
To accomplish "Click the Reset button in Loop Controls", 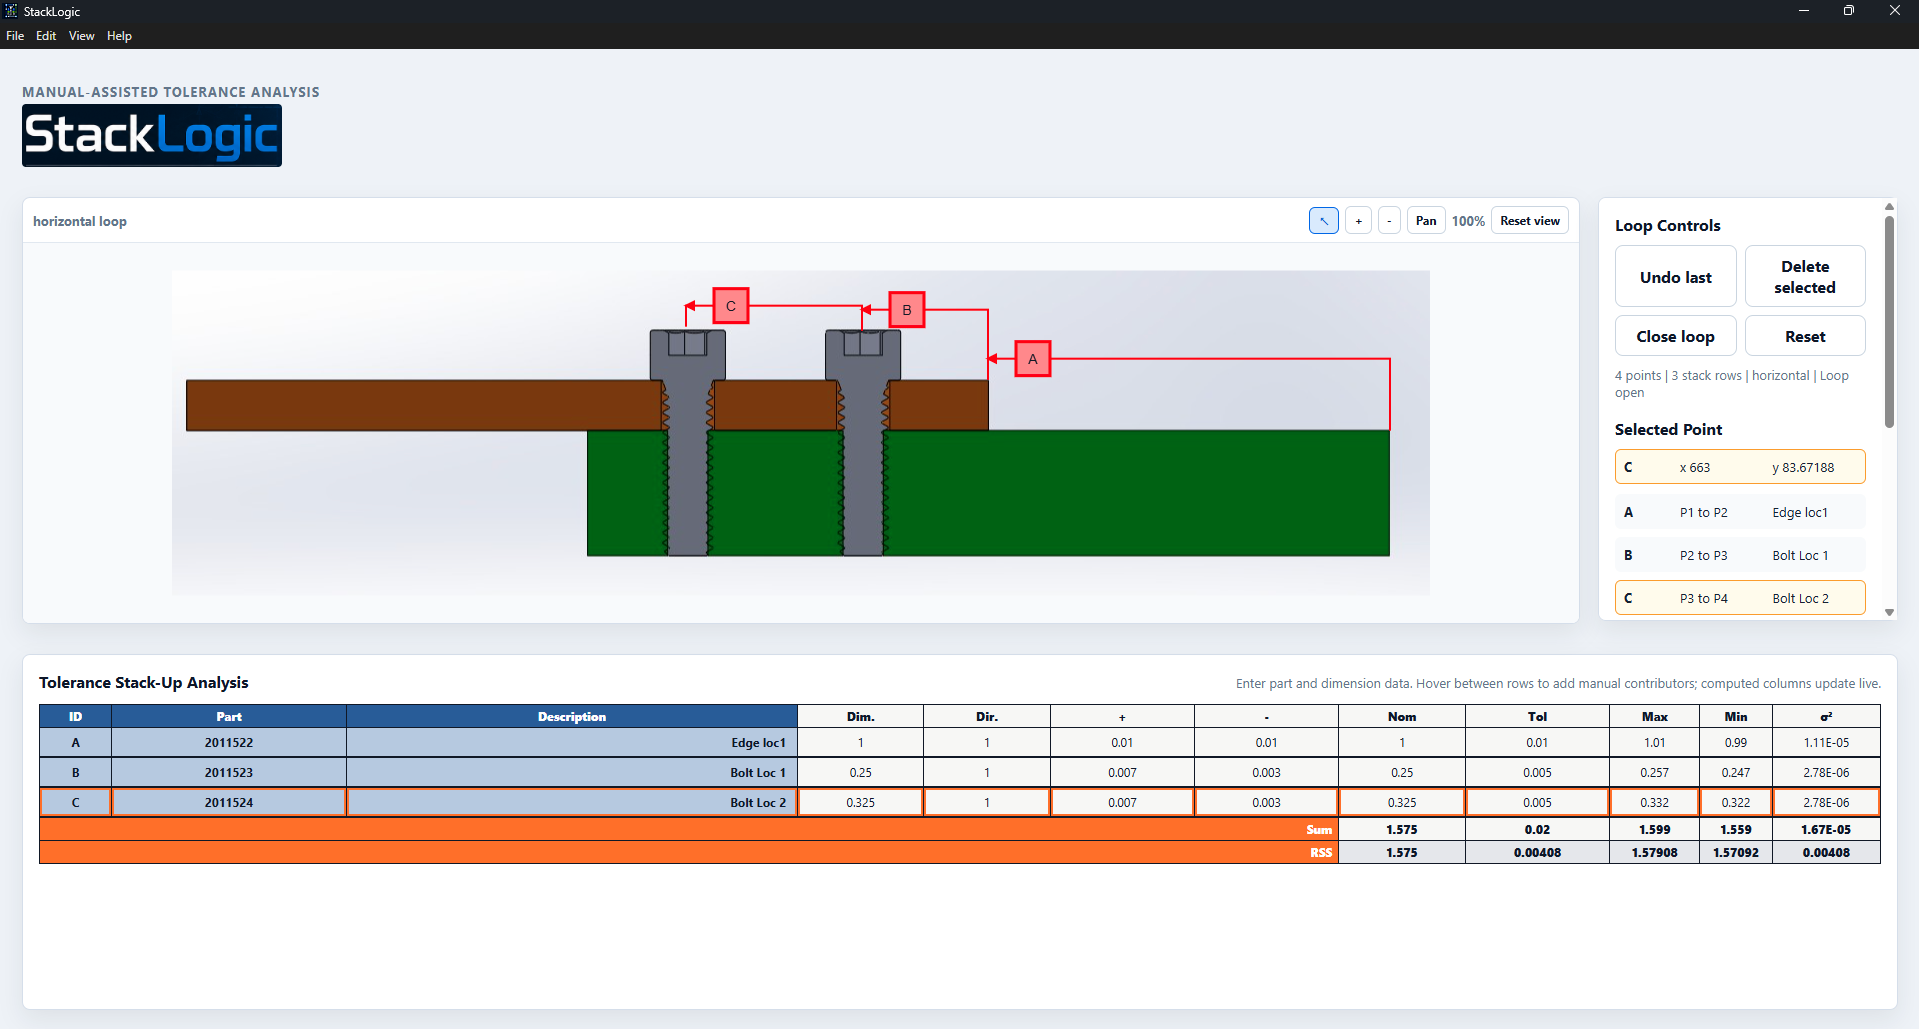I will pos(1805,336).
